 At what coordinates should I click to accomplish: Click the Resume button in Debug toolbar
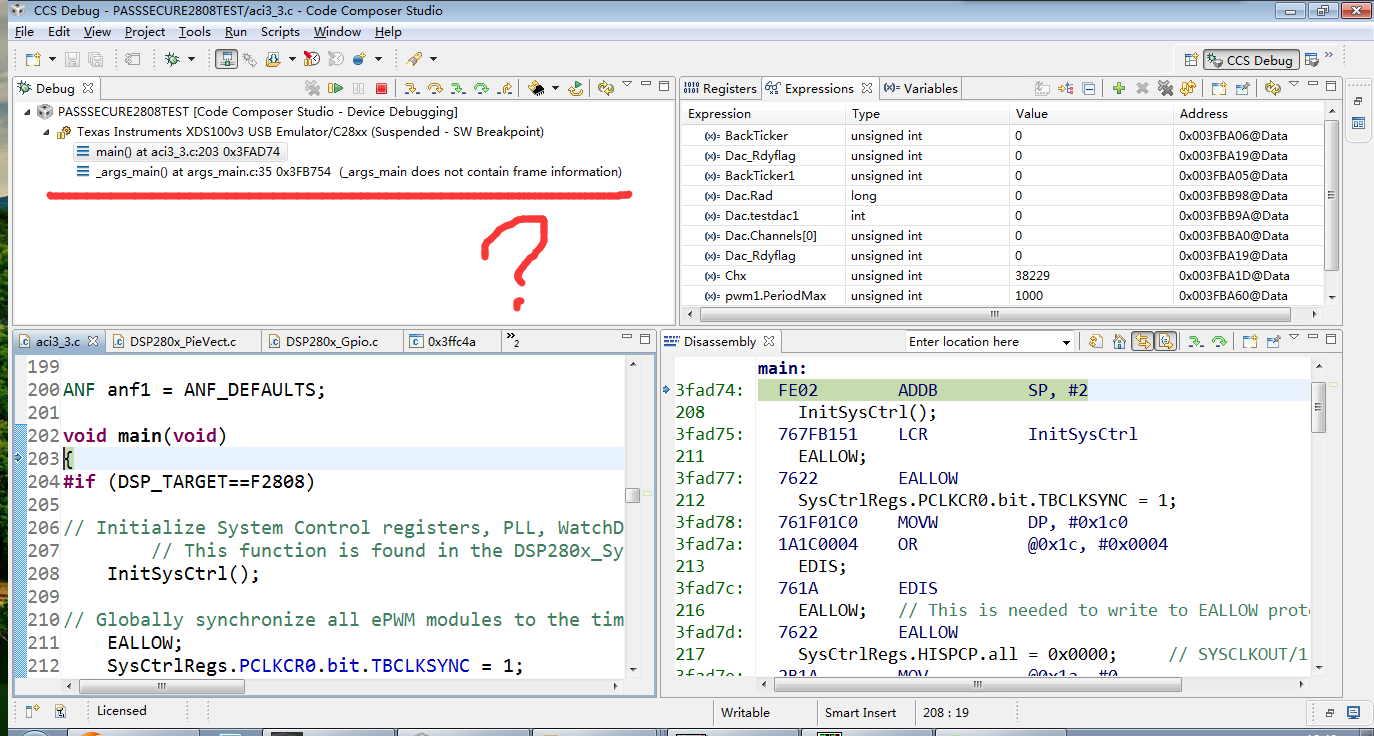pos(336,88)
